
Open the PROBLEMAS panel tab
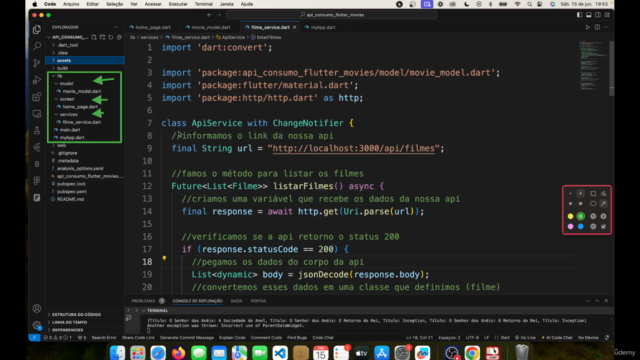143,301
